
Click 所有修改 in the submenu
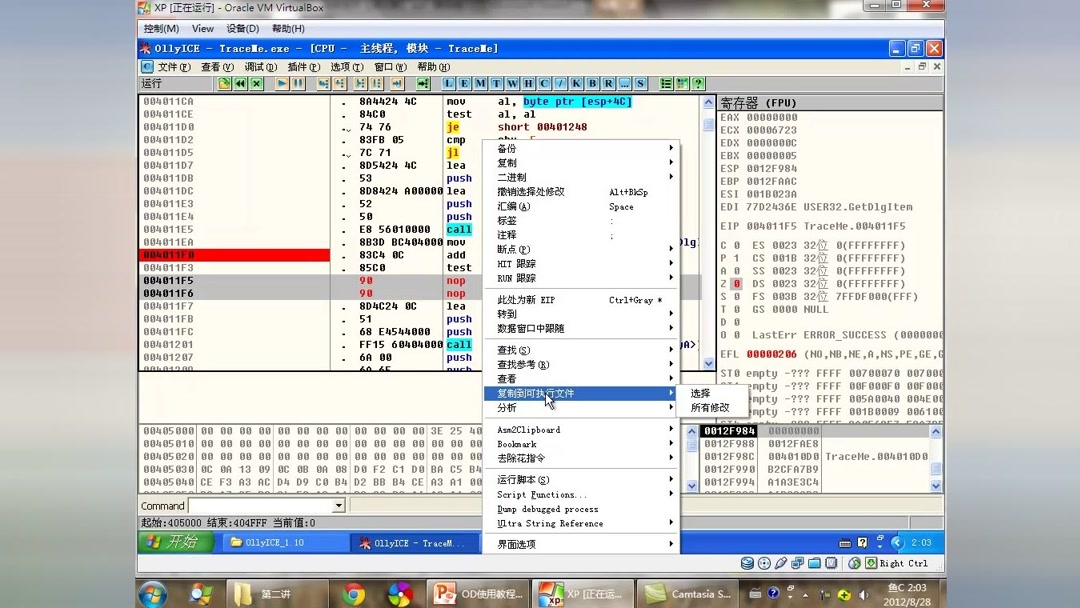coord(710,409)
